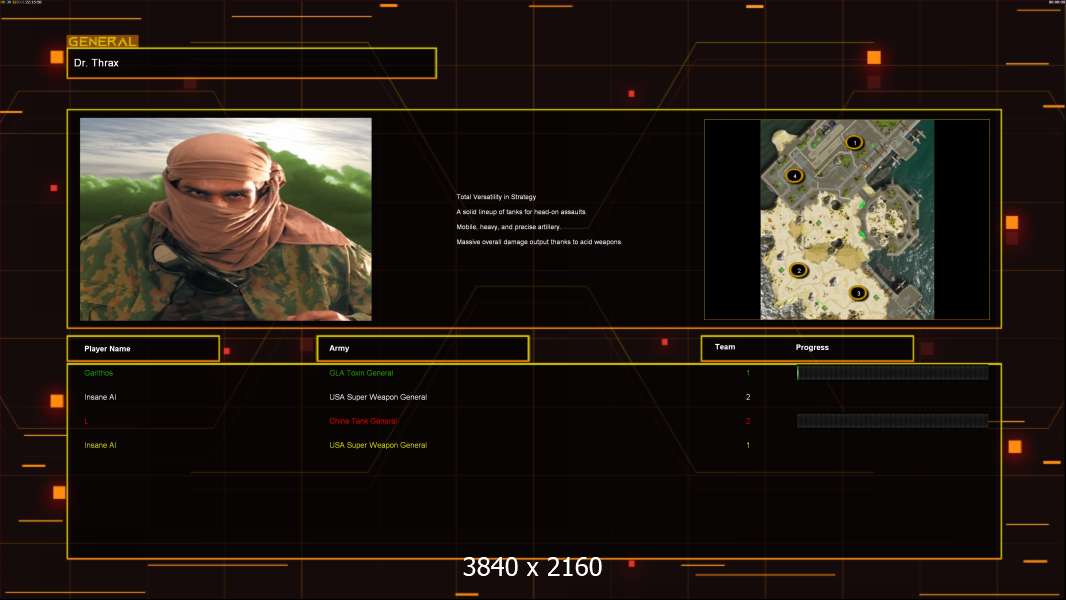Click 'Massive overall damage output' line
The height and width of the screenshot is (600, 1066).
539,242
